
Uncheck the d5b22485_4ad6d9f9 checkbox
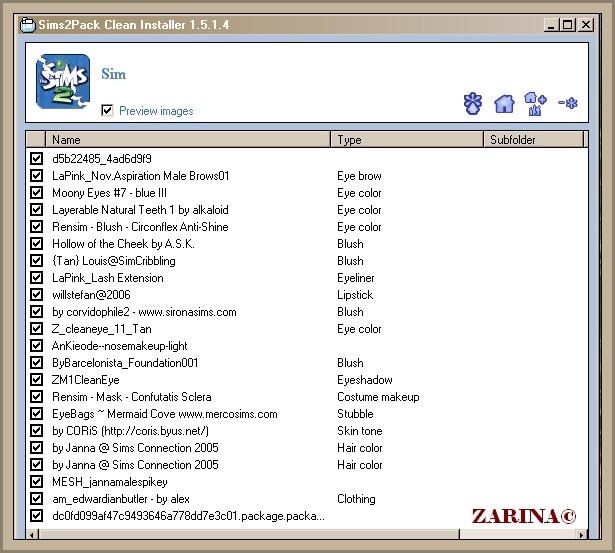(x=36, y=158)
